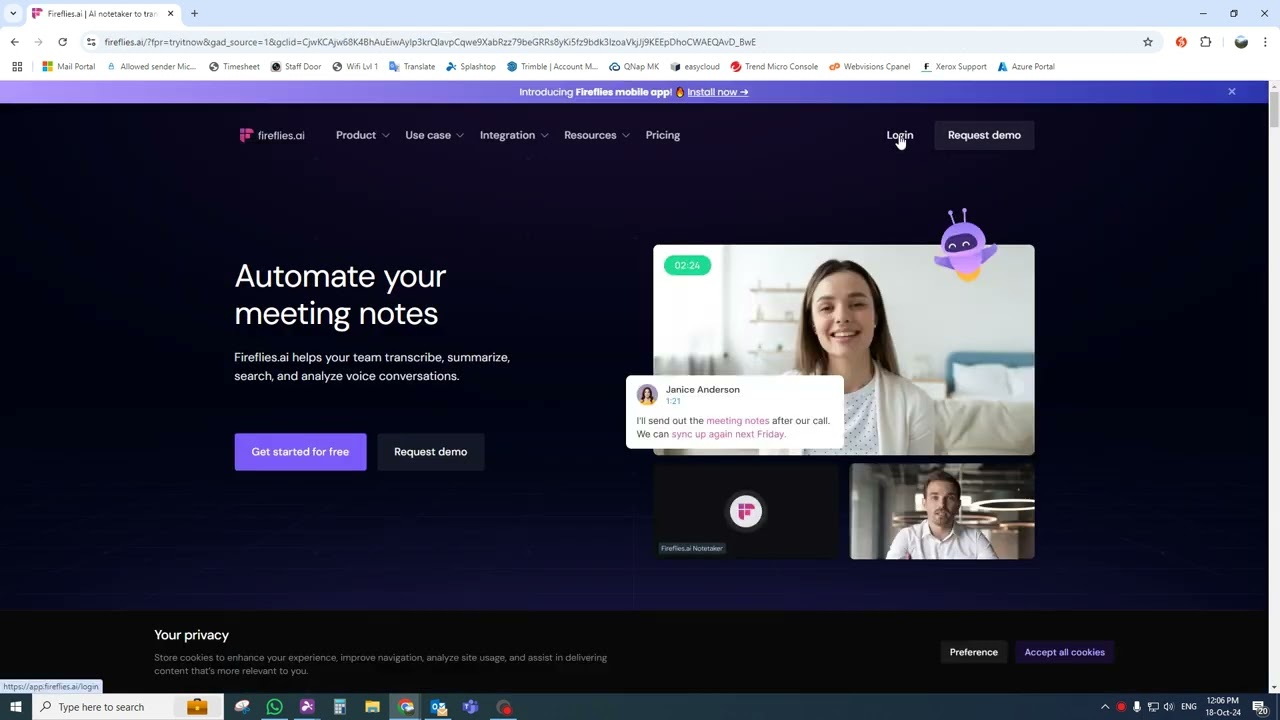Click the ENG language indicator
The image size is (1280, 720).
(1189, 707)
